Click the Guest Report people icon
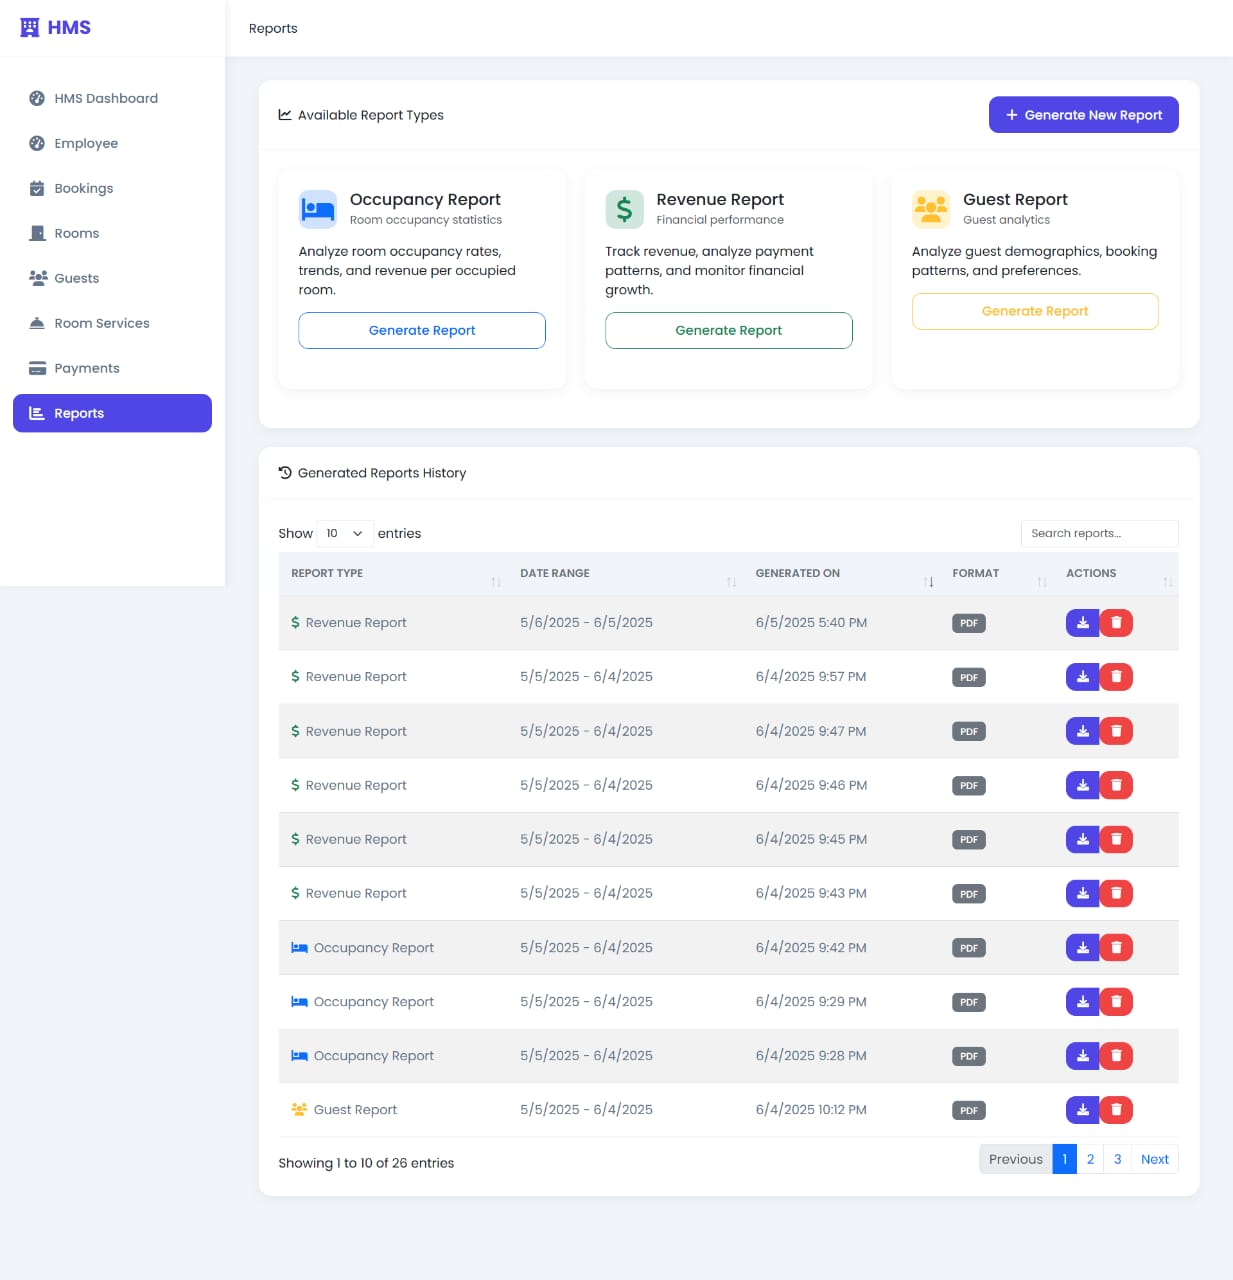This screenshot has height=1280, width=1233. pyautogui.click(x=931, y=209)
